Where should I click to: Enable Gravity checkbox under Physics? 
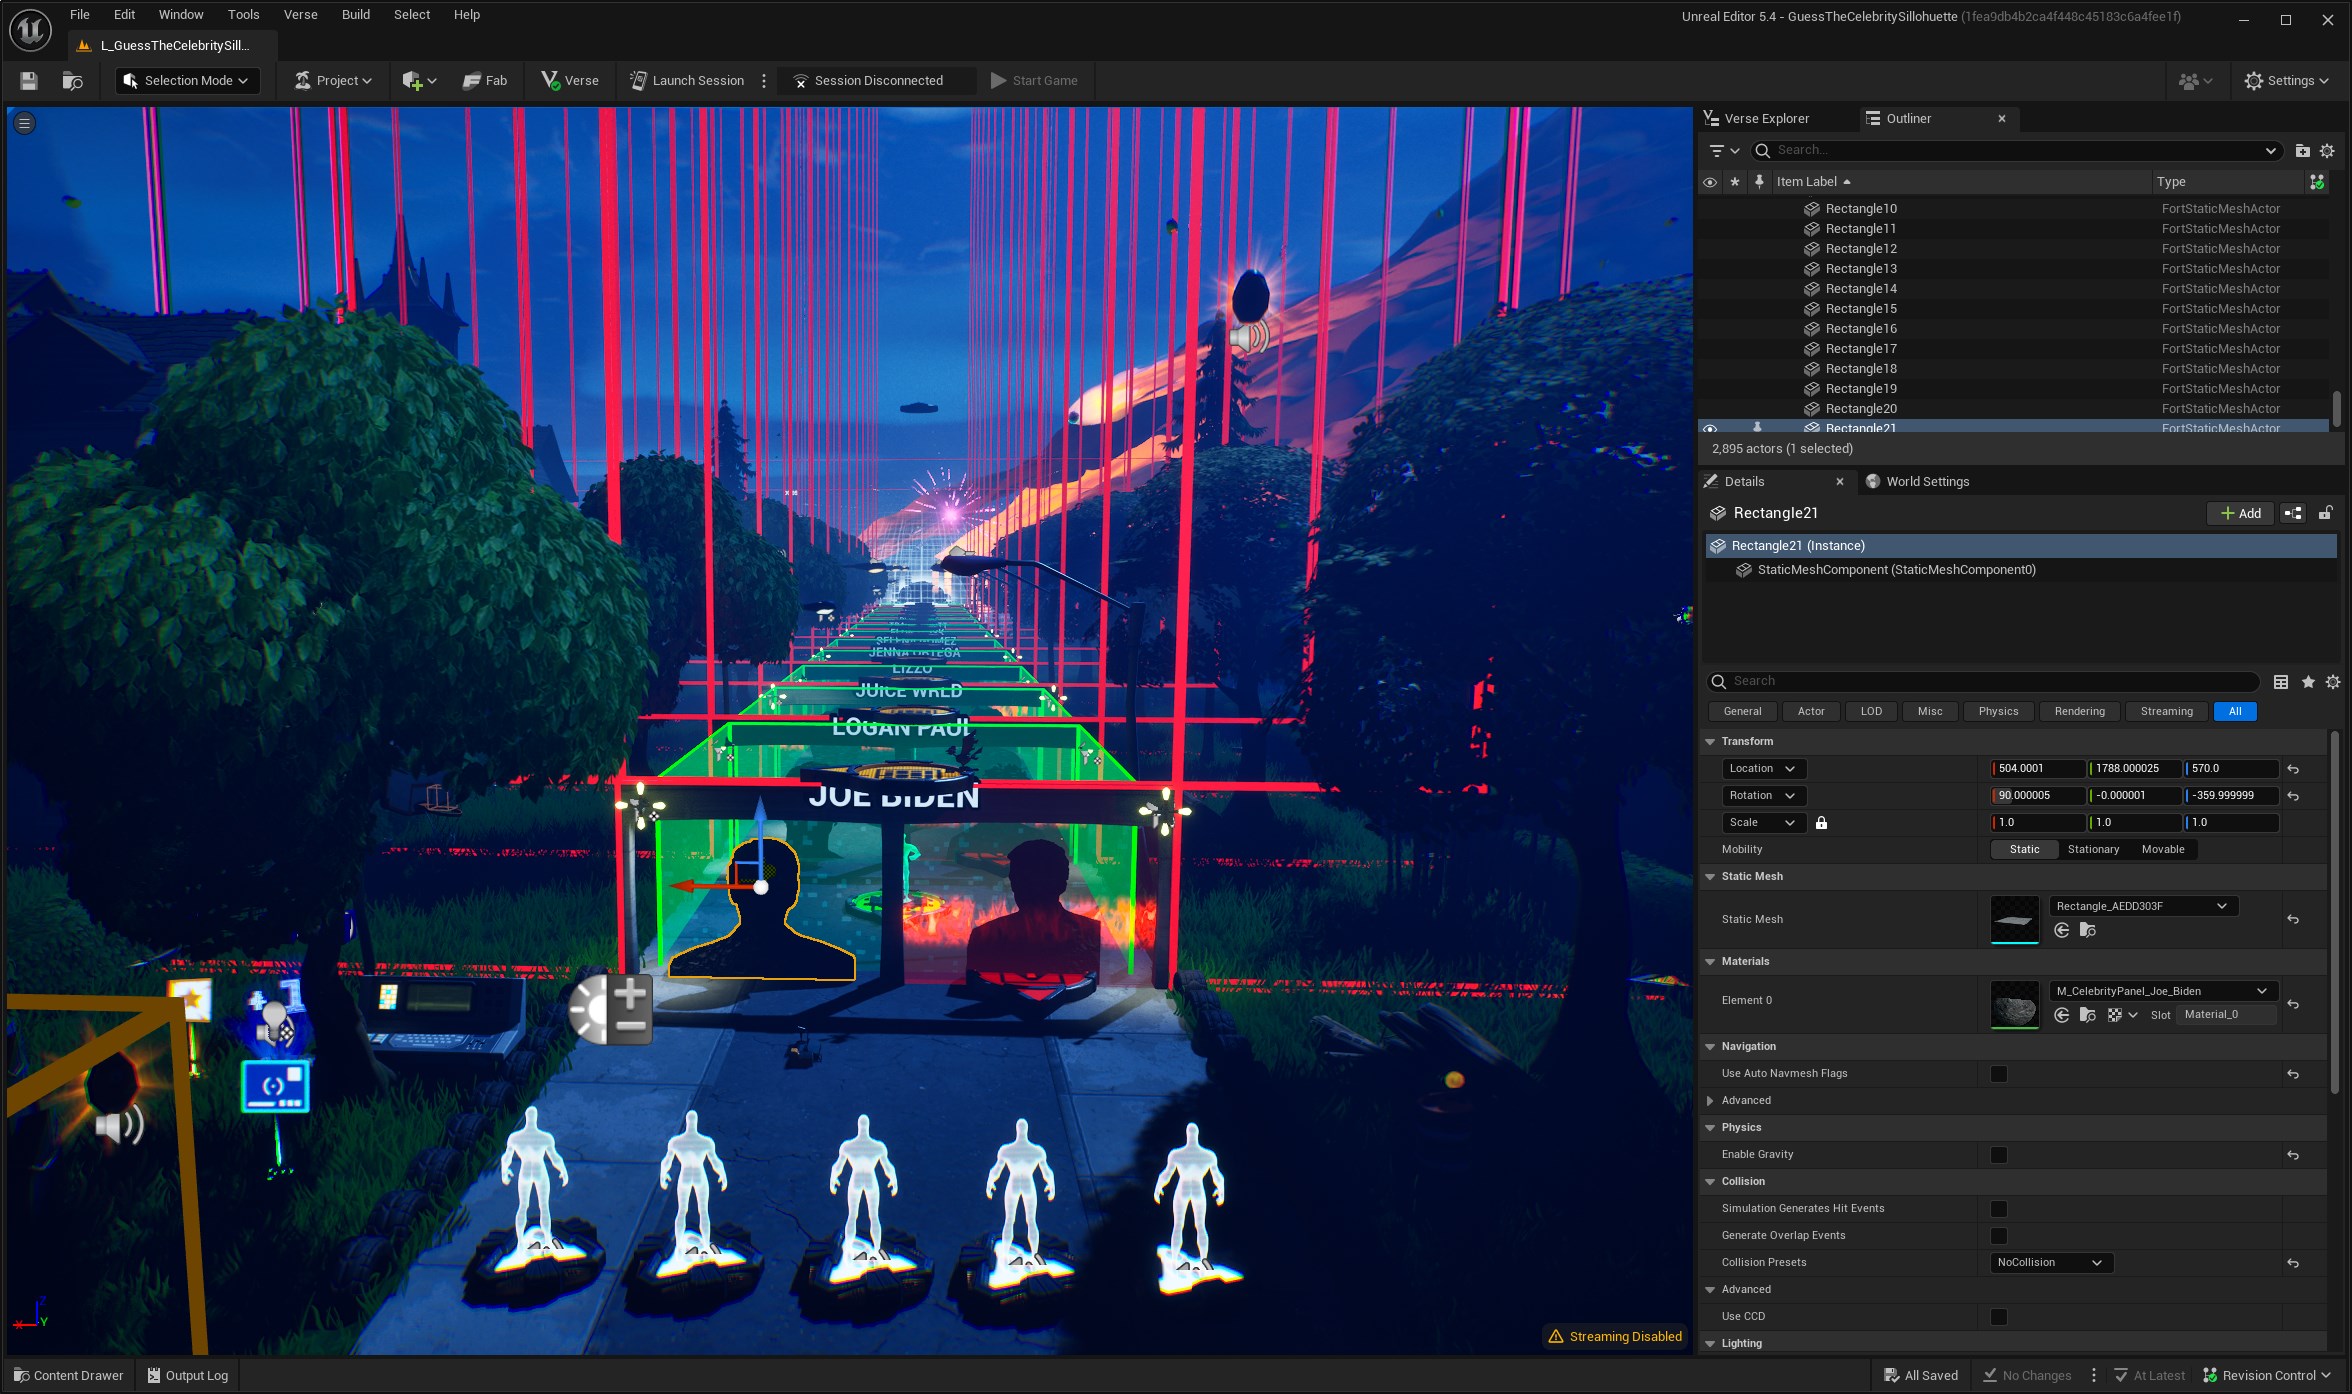click(x=1999, y=1155)
